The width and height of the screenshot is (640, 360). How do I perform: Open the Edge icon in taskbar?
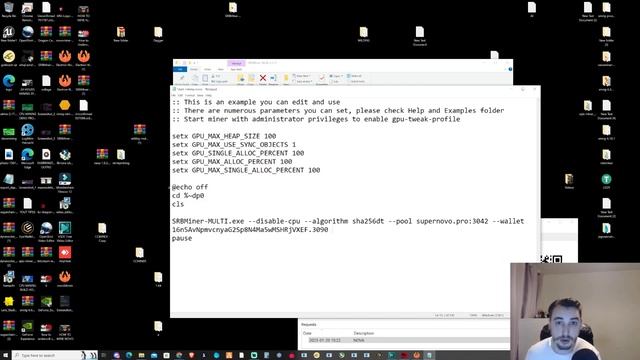pyautogui.click(x=129, y=356)
